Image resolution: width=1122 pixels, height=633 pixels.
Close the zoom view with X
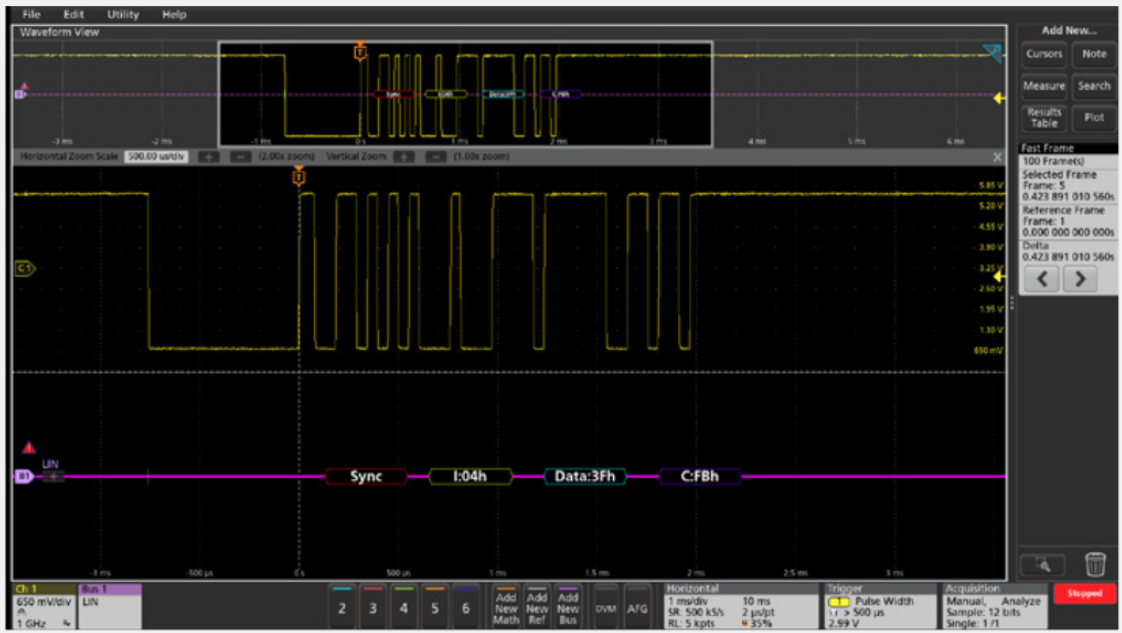point(997,157)
